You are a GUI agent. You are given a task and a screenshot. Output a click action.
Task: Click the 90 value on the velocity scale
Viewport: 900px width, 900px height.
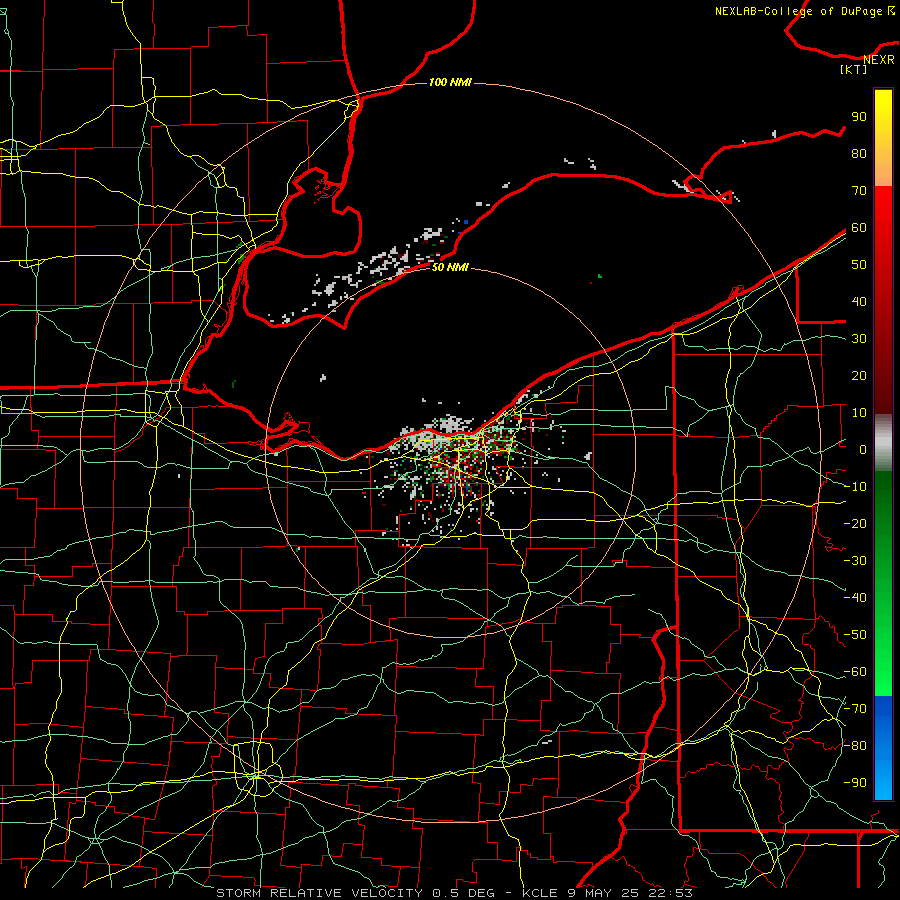(x=859, y=117)
